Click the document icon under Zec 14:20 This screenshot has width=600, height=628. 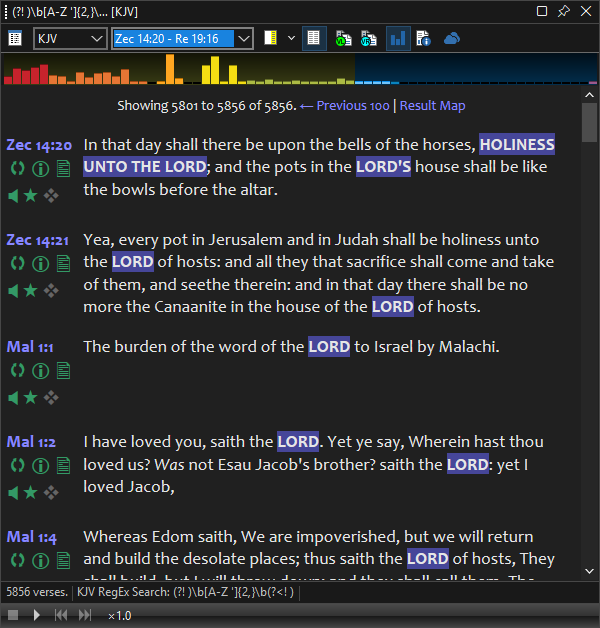coord(63,169)
